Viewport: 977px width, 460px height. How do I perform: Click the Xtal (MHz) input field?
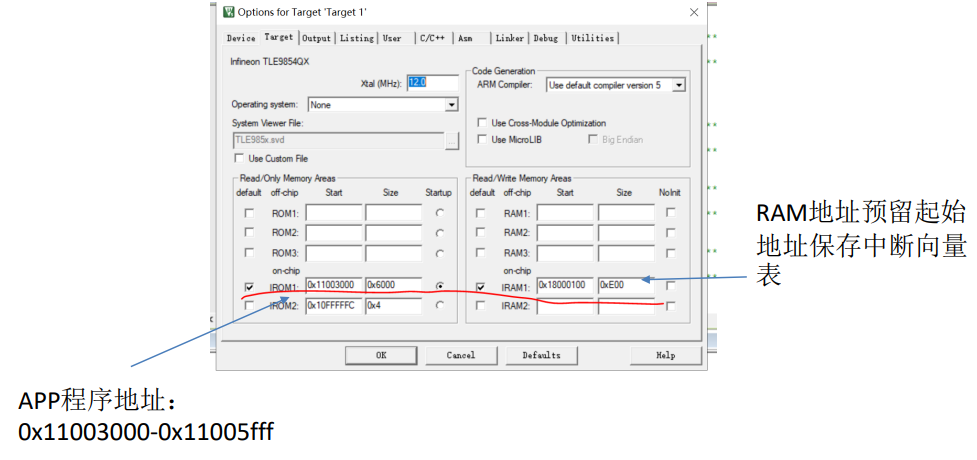[x=433, y=83]
